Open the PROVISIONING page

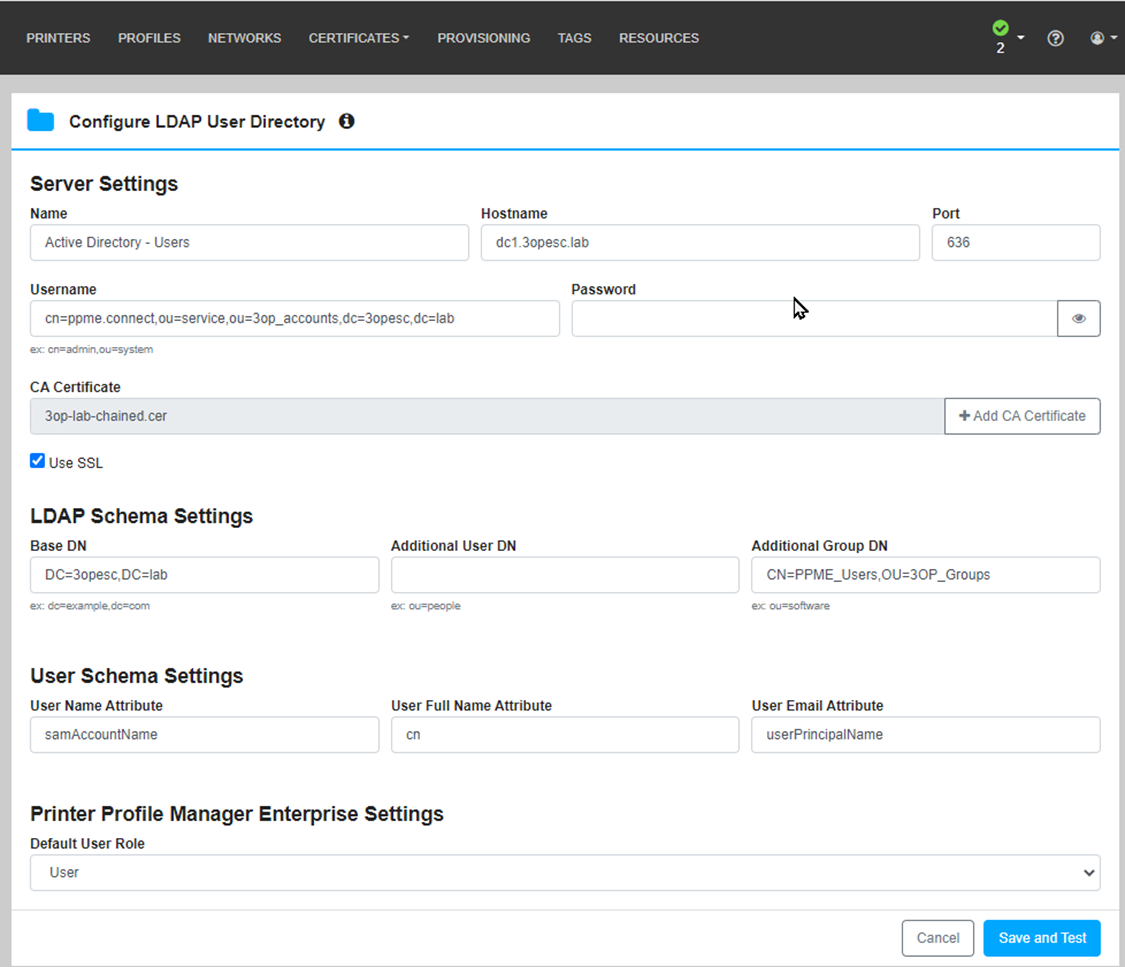483,38
